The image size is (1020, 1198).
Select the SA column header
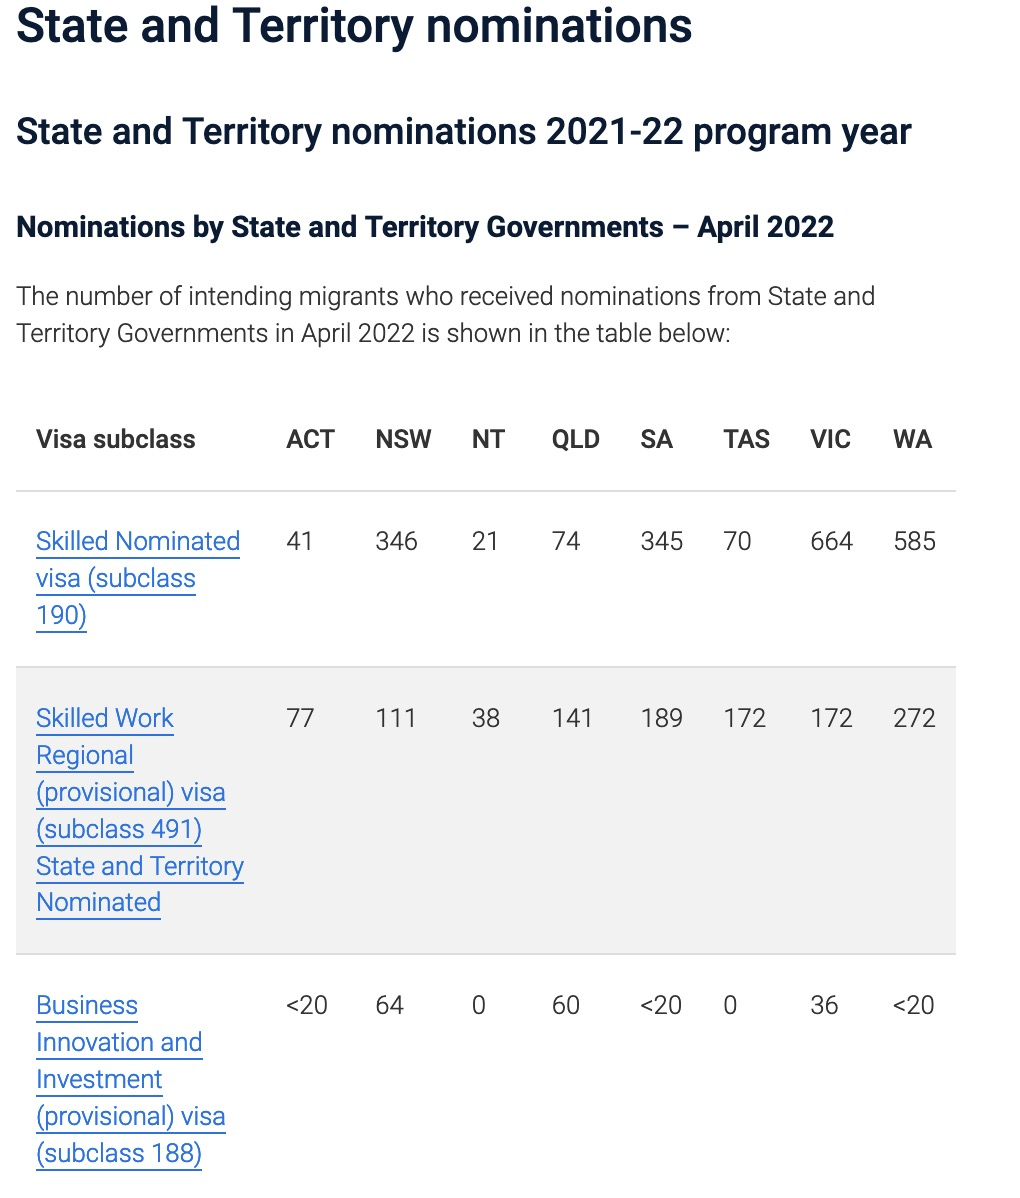(656, 439)
